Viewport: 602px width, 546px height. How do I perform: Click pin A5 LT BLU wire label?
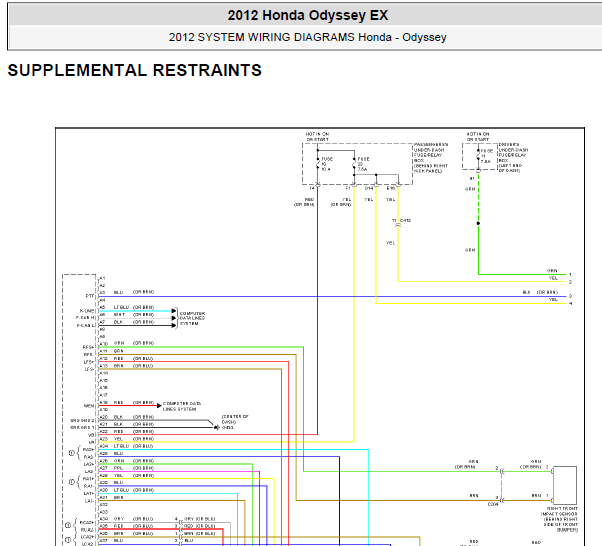(x=121, y=307)
